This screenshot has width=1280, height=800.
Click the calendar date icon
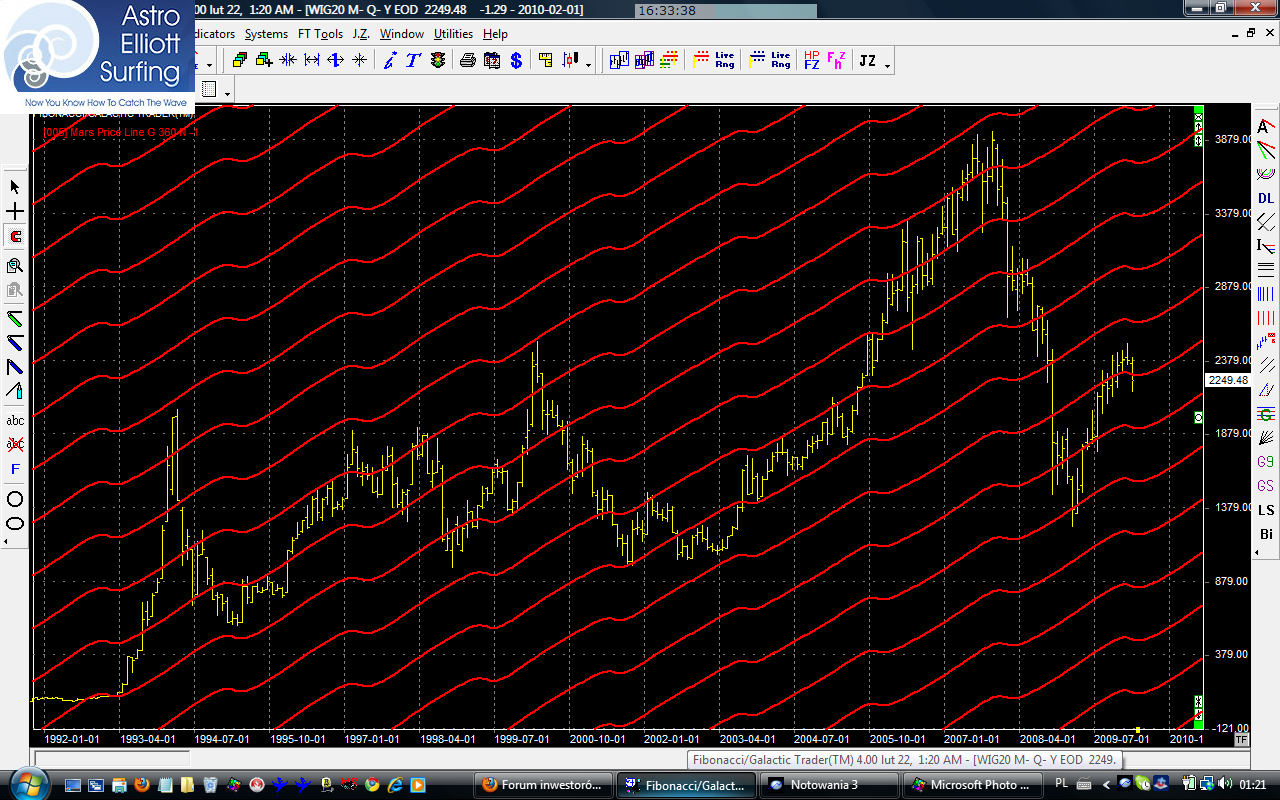(x=491, y=60)
